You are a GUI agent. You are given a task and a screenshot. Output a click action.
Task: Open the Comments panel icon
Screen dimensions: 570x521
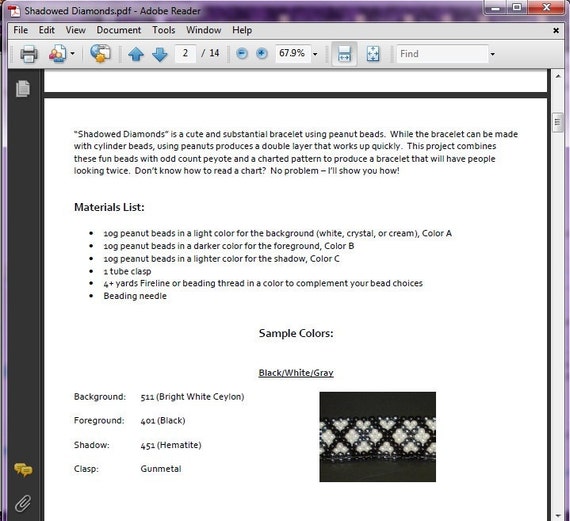point(23,470)
